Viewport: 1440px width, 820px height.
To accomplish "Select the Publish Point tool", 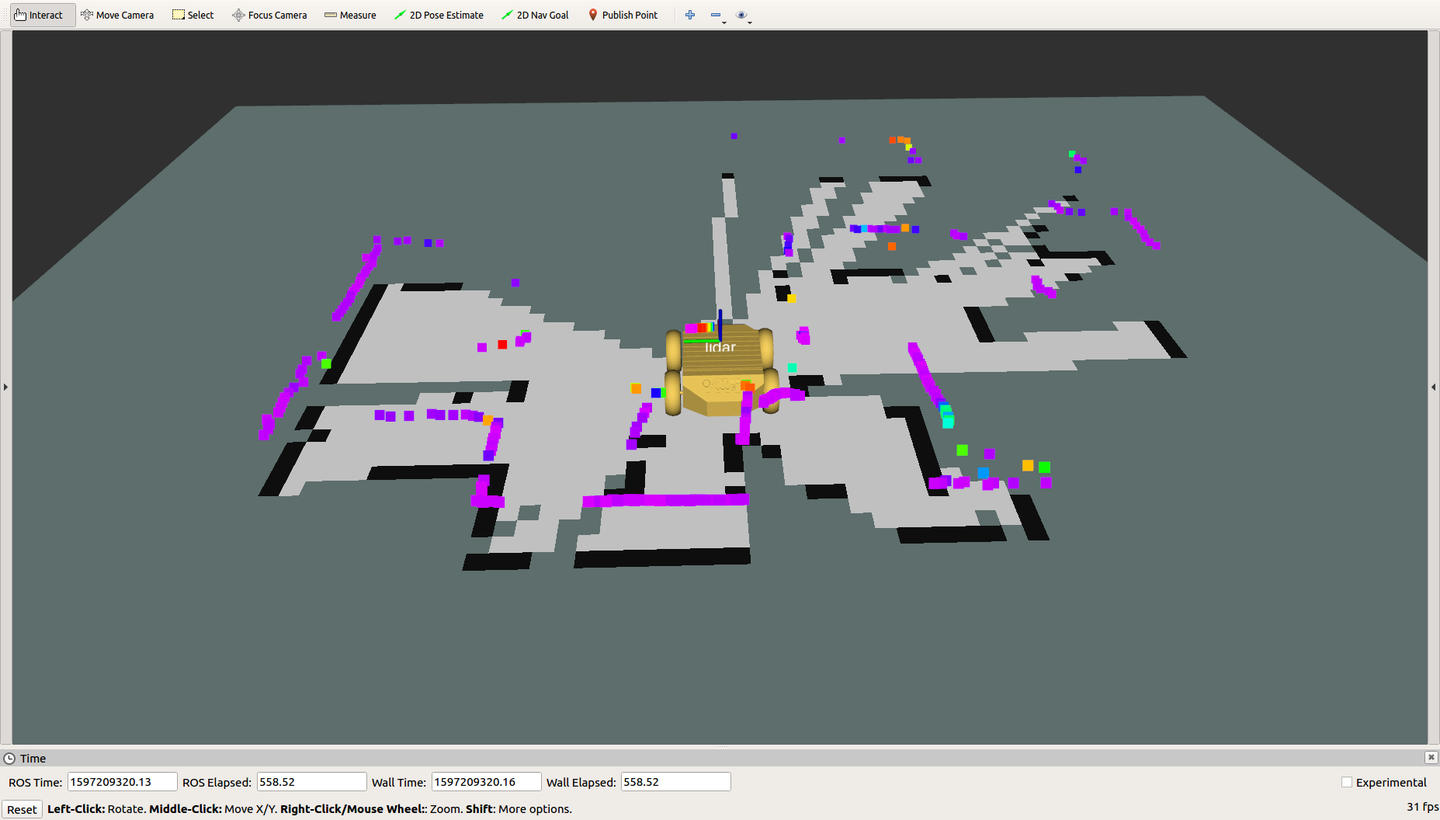I will tap(622, 15).
